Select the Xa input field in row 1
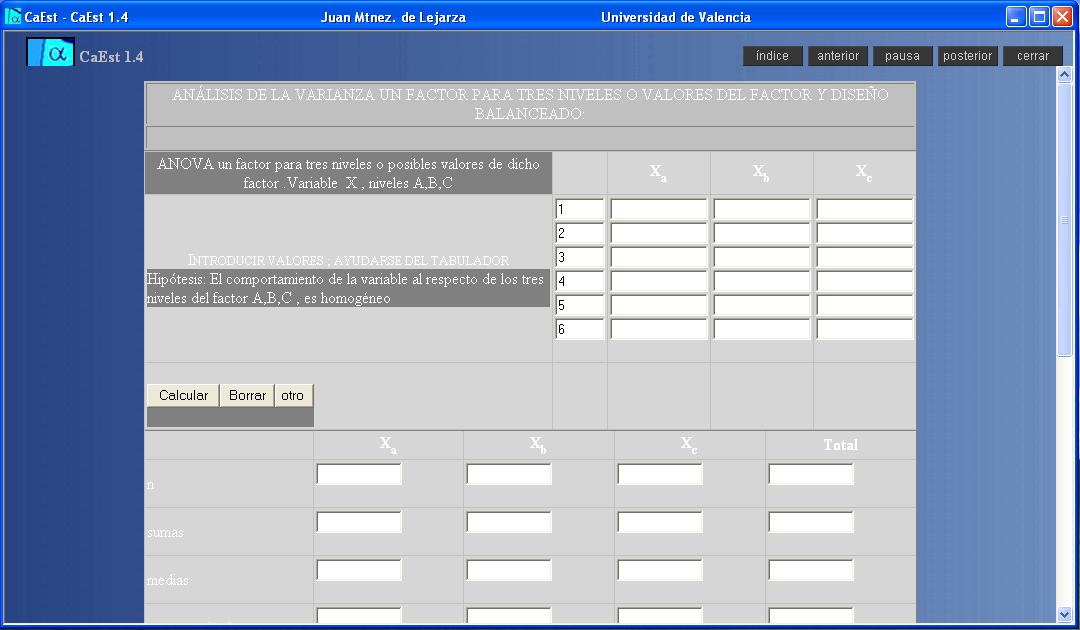 click(658, 209)
